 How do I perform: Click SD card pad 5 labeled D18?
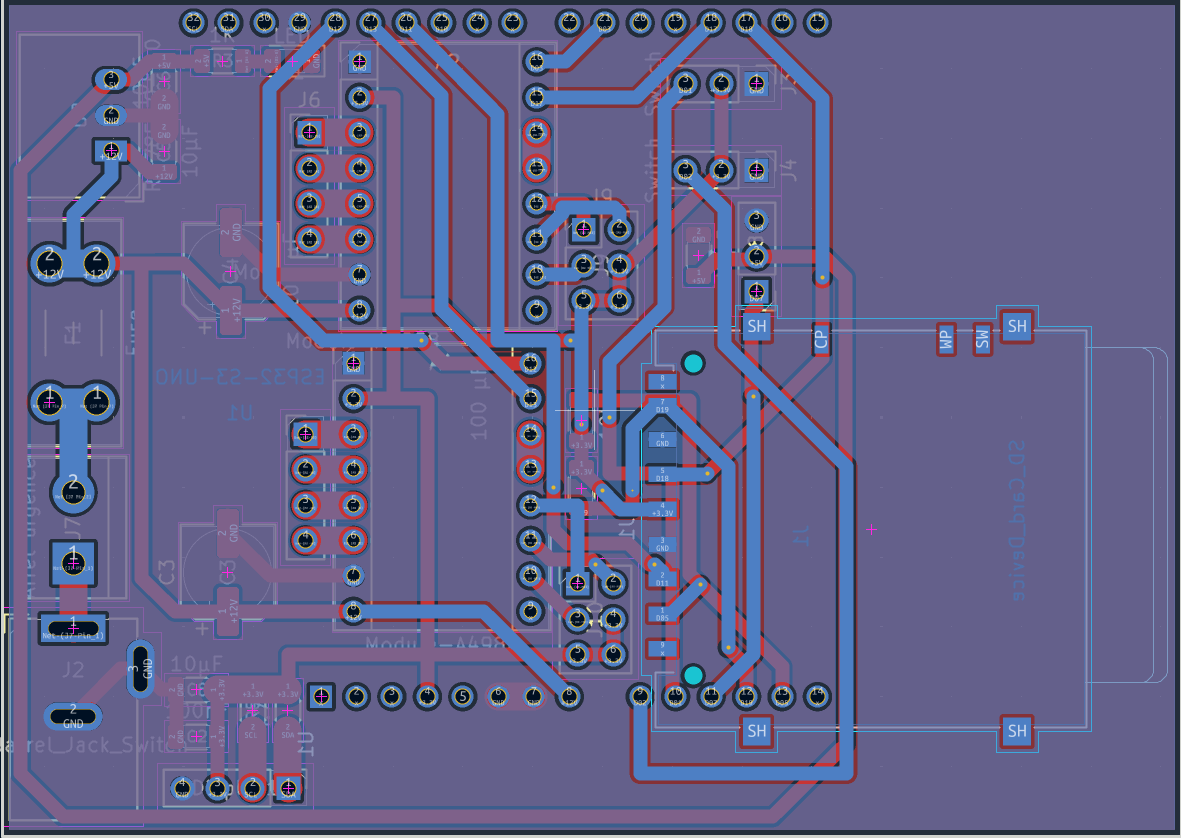click(662, 474)
